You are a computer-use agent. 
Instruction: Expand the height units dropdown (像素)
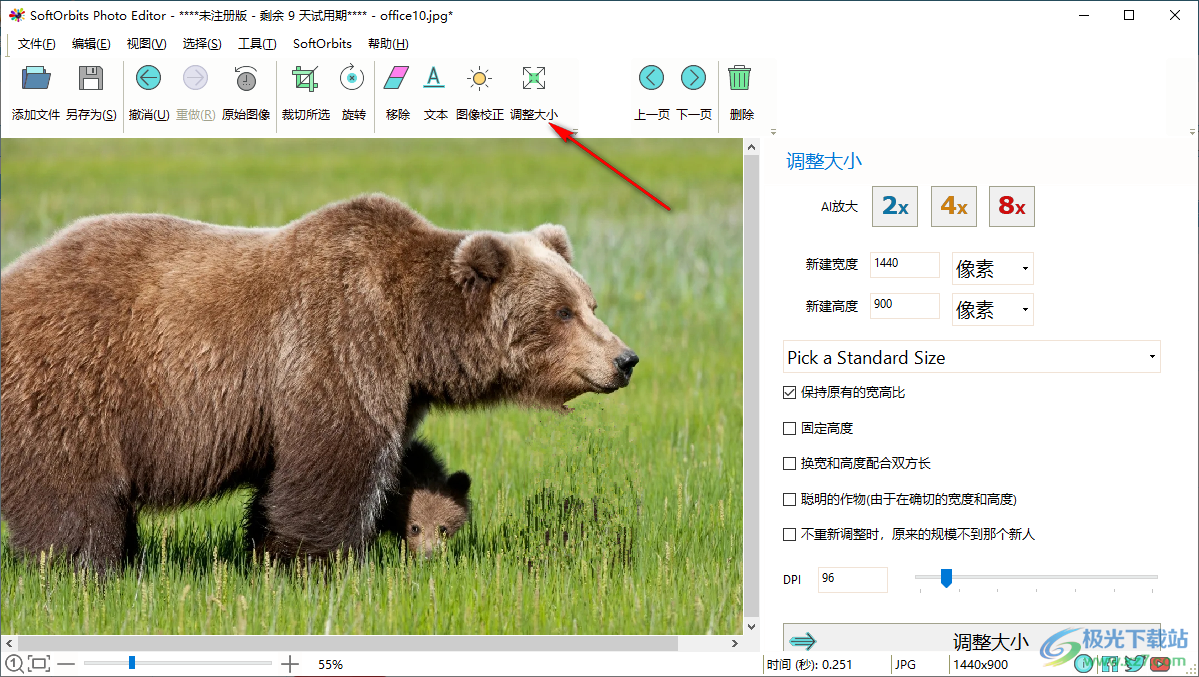tap(992, 308)
